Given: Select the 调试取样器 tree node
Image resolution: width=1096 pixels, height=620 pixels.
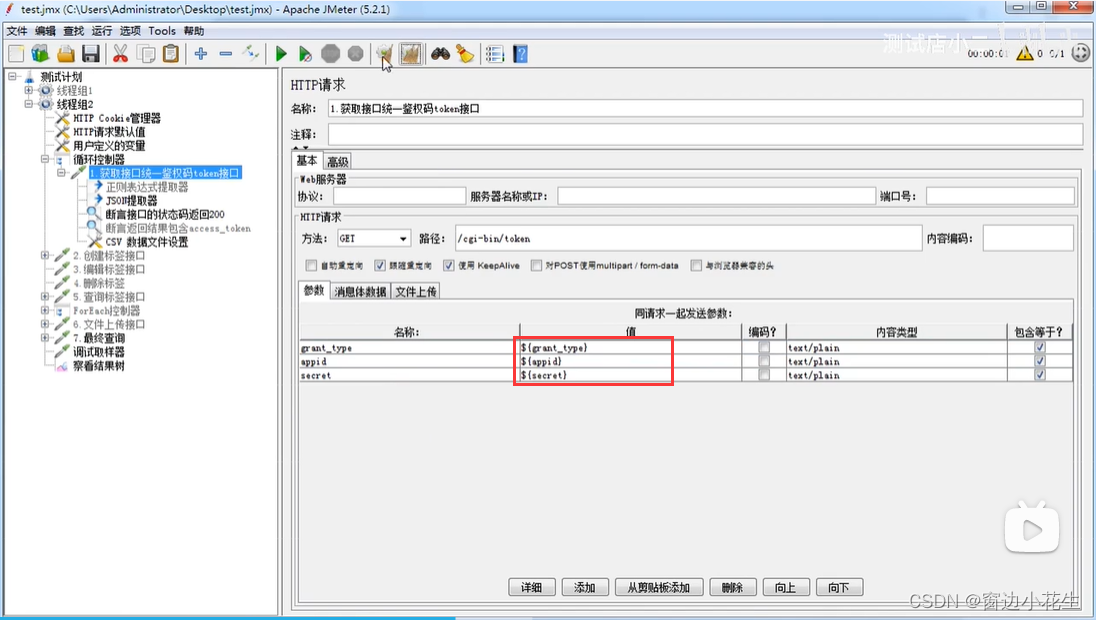Looking at the screenshot, I should pos(99,352).
